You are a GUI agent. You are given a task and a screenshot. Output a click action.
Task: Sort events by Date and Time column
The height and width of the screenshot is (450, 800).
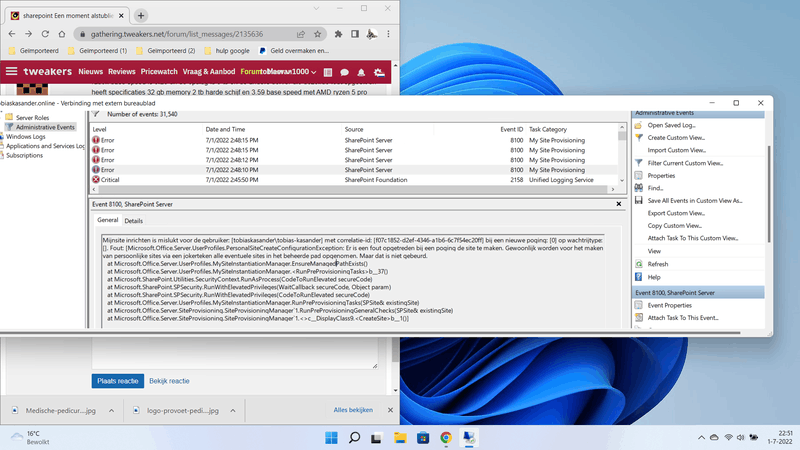(x=272, y=130)
